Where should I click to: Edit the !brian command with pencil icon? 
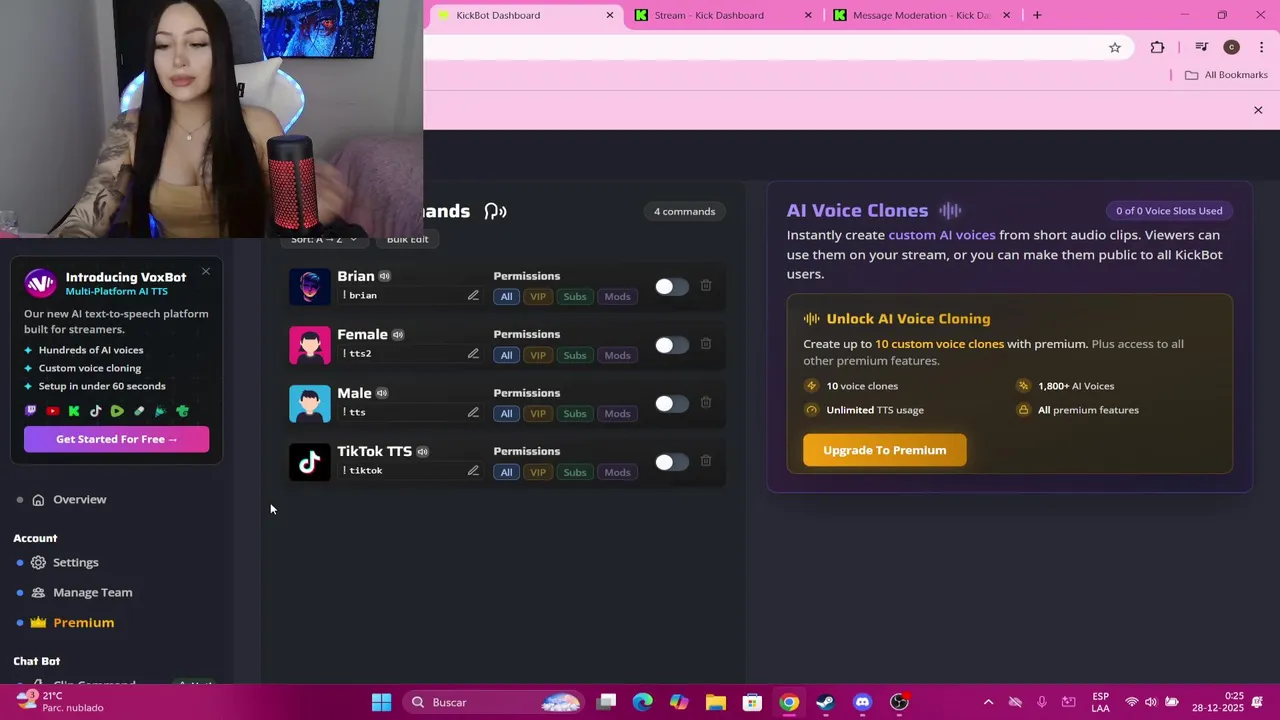[x=473, y=295]
